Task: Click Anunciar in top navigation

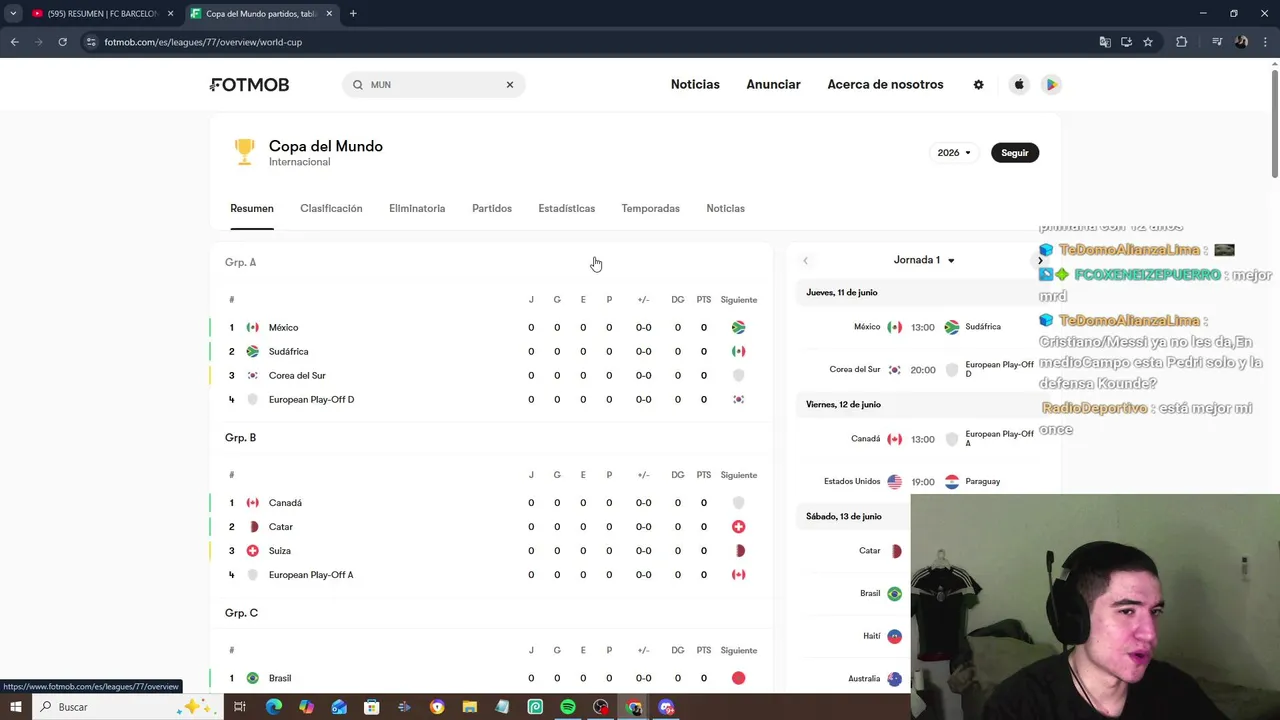Action: [x=773, y=85]
